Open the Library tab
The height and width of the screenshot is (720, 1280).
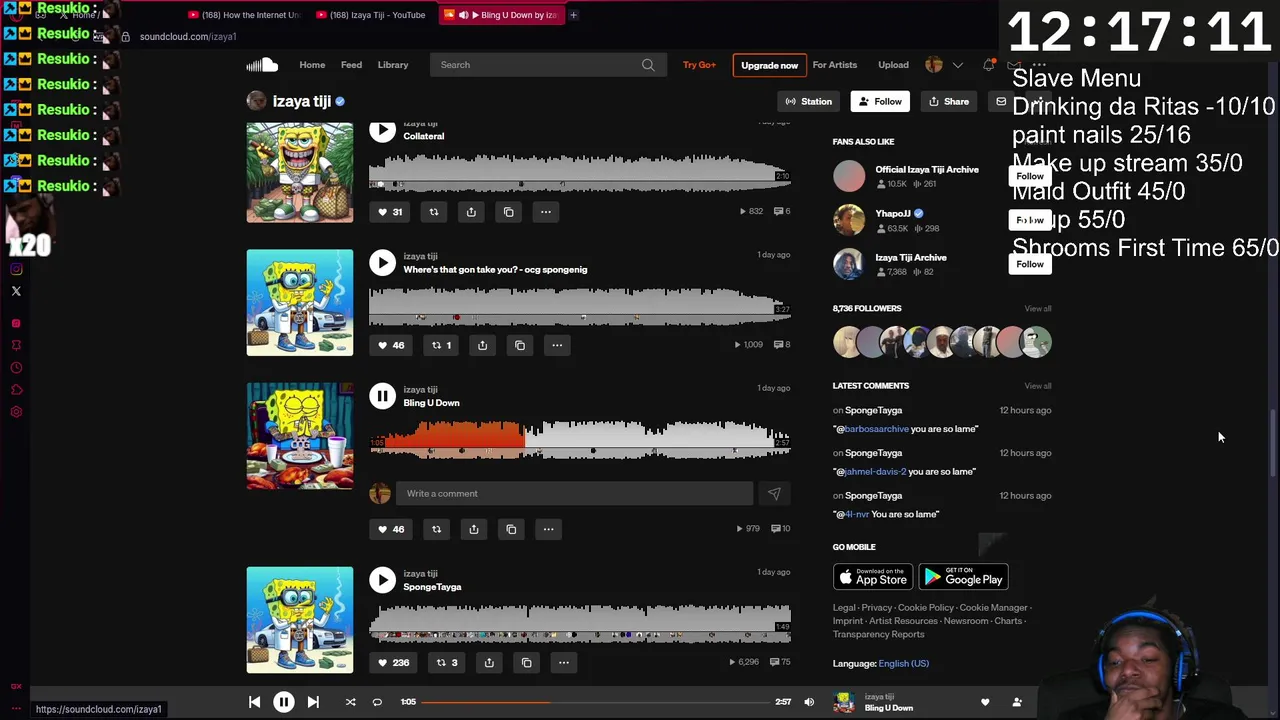point(393,65)
